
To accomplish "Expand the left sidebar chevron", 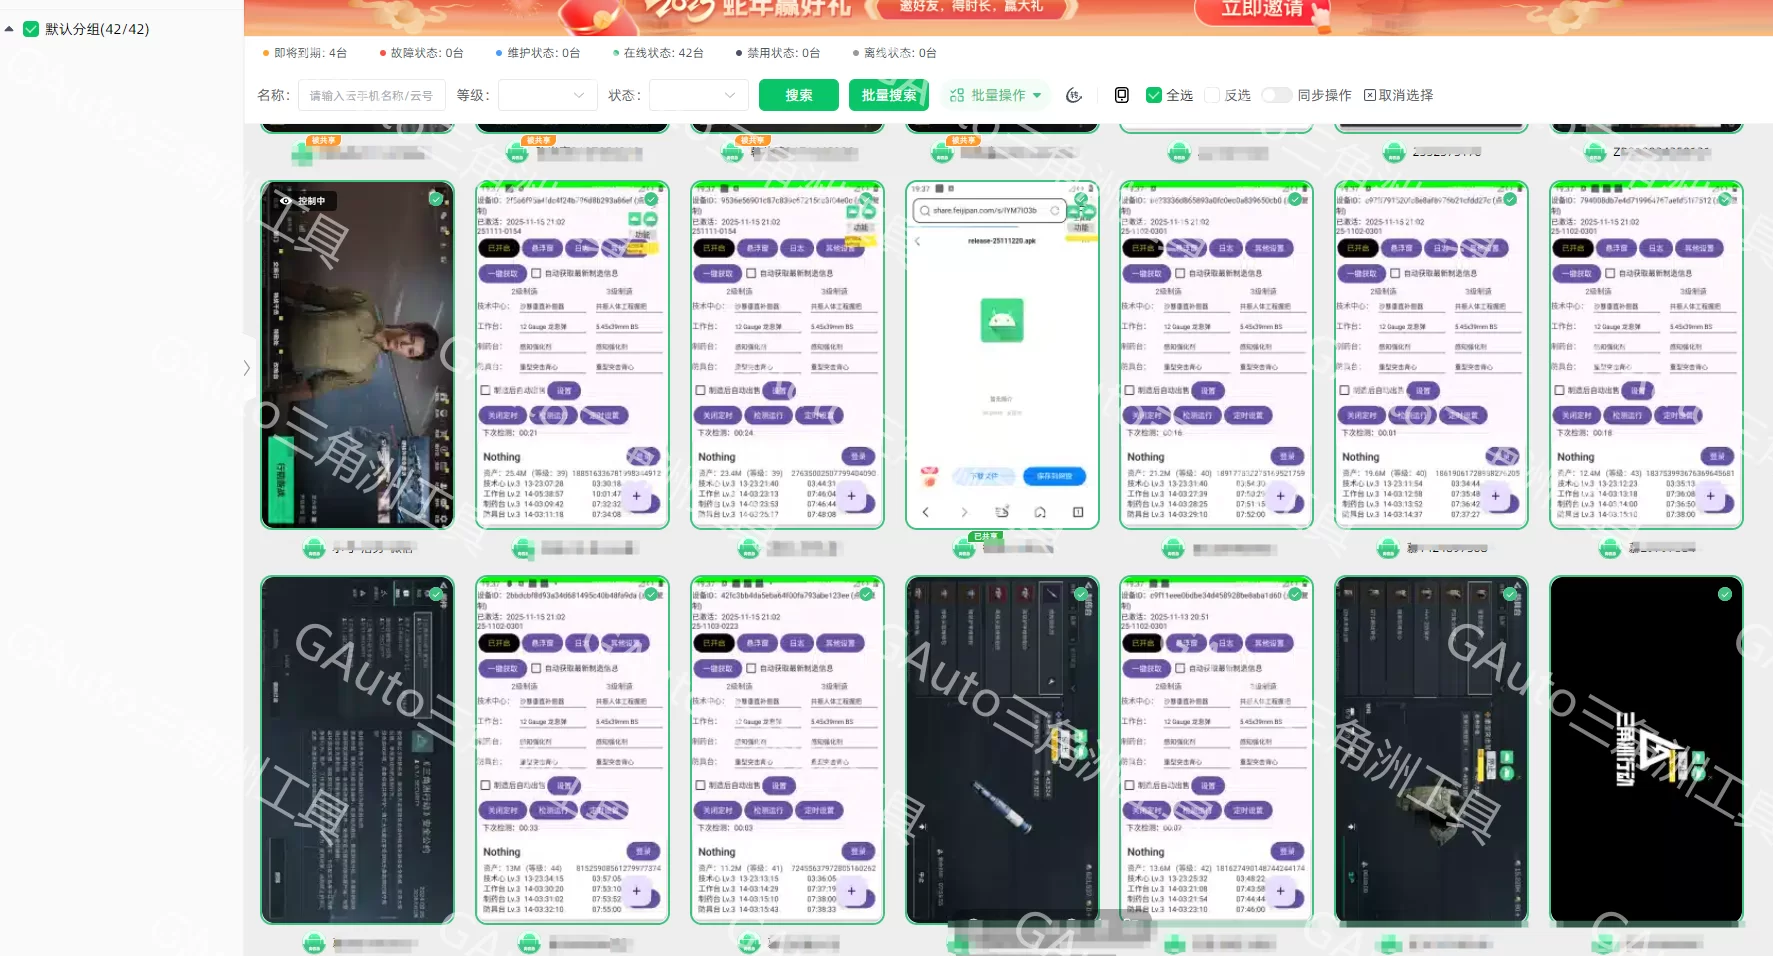I will (x=247, y=368).
